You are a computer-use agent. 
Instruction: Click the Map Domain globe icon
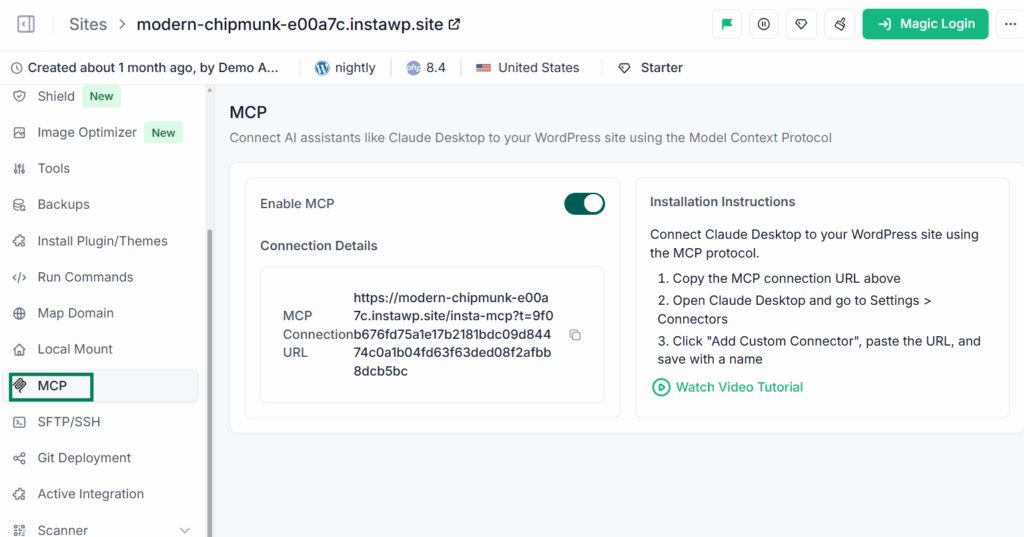pos(20,313)
